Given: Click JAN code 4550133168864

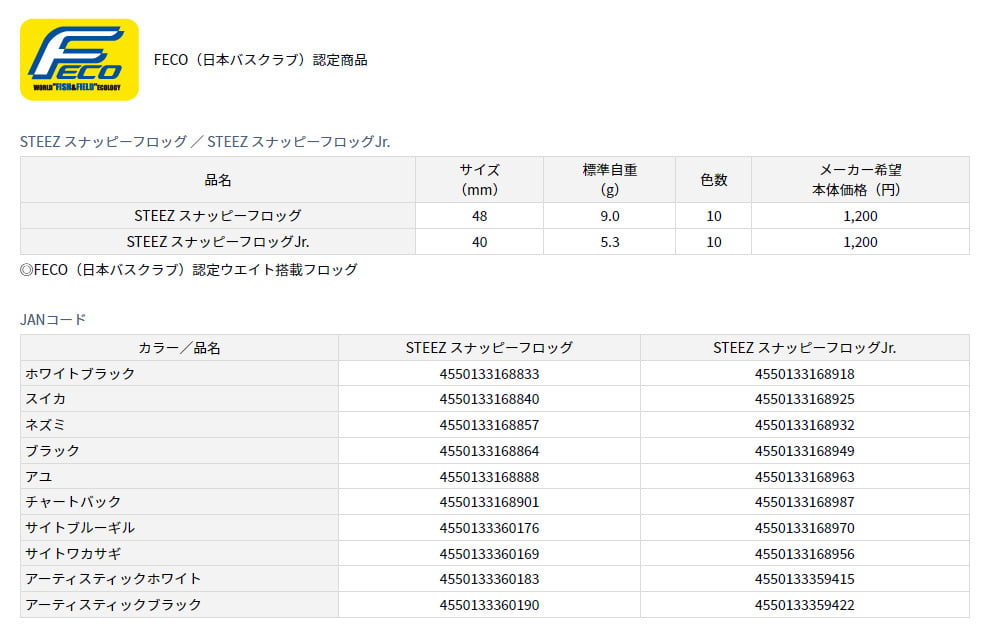Looking at the screenshot, I should point(489,451).
